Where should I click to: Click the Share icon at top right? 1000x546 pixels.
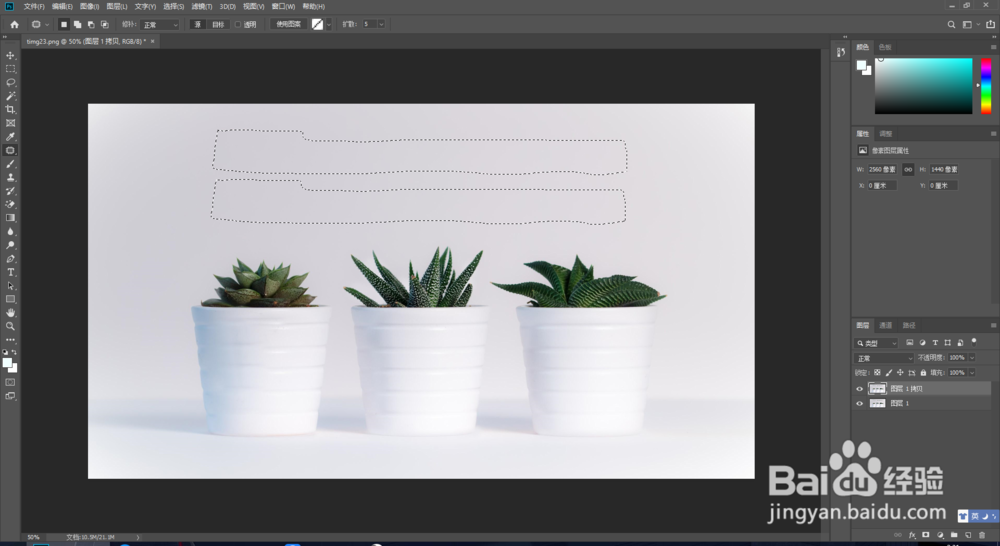click(x=990, y=24)
